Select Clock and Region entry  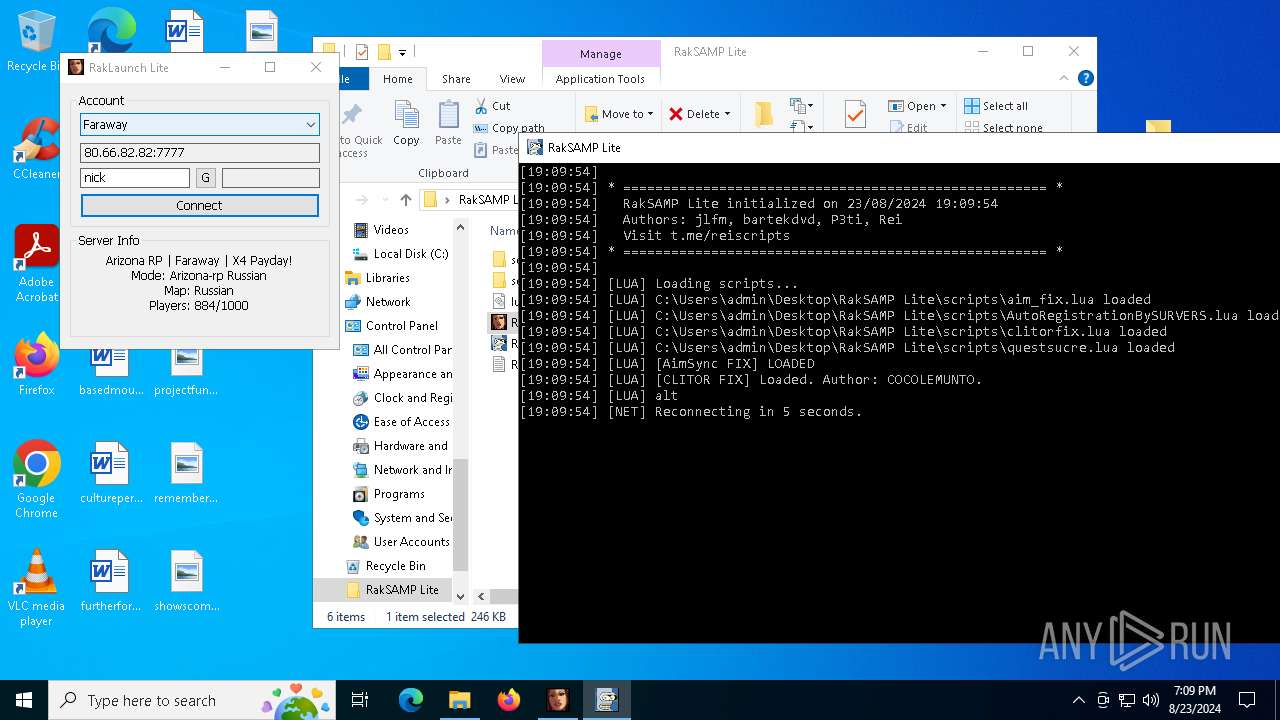coord(403,398)
